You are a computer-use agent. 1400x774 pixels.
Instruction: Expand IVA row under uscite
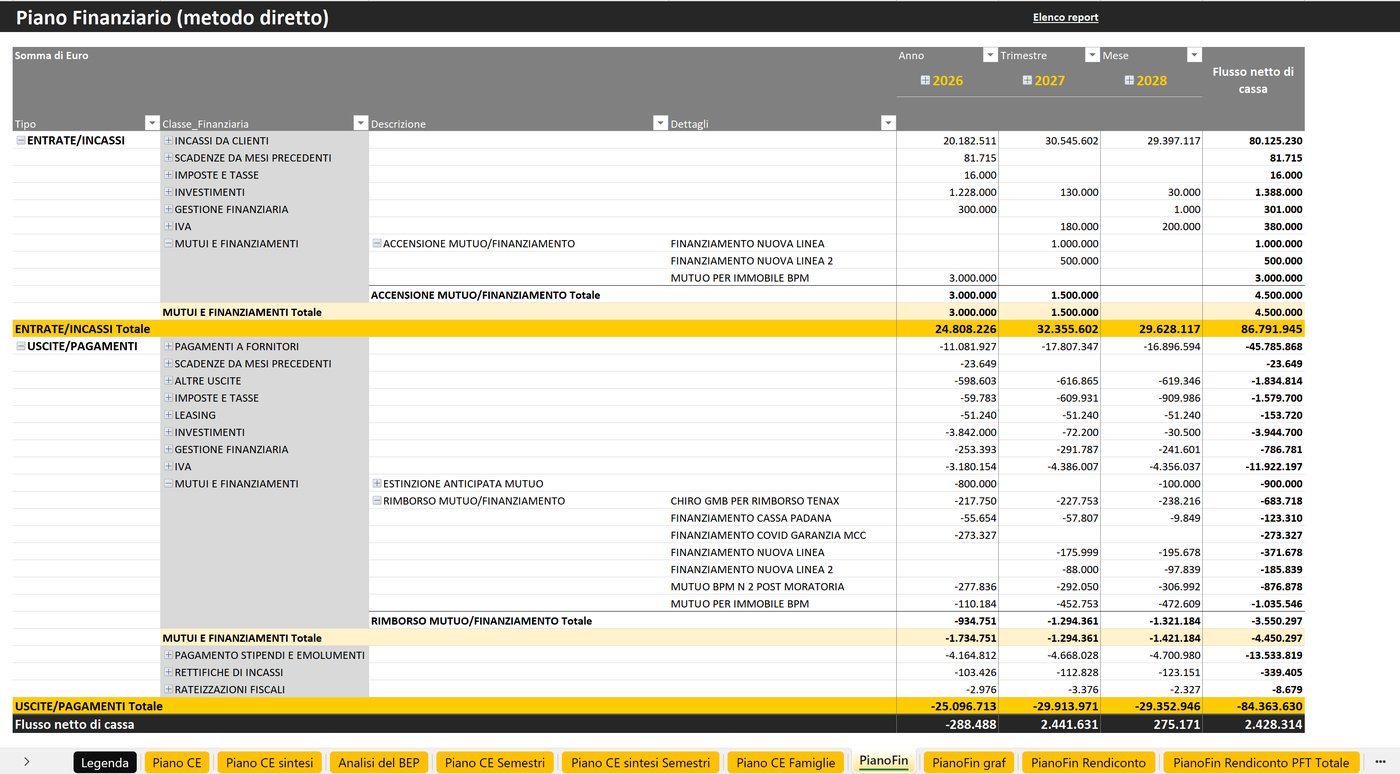(x=169, y=466)
